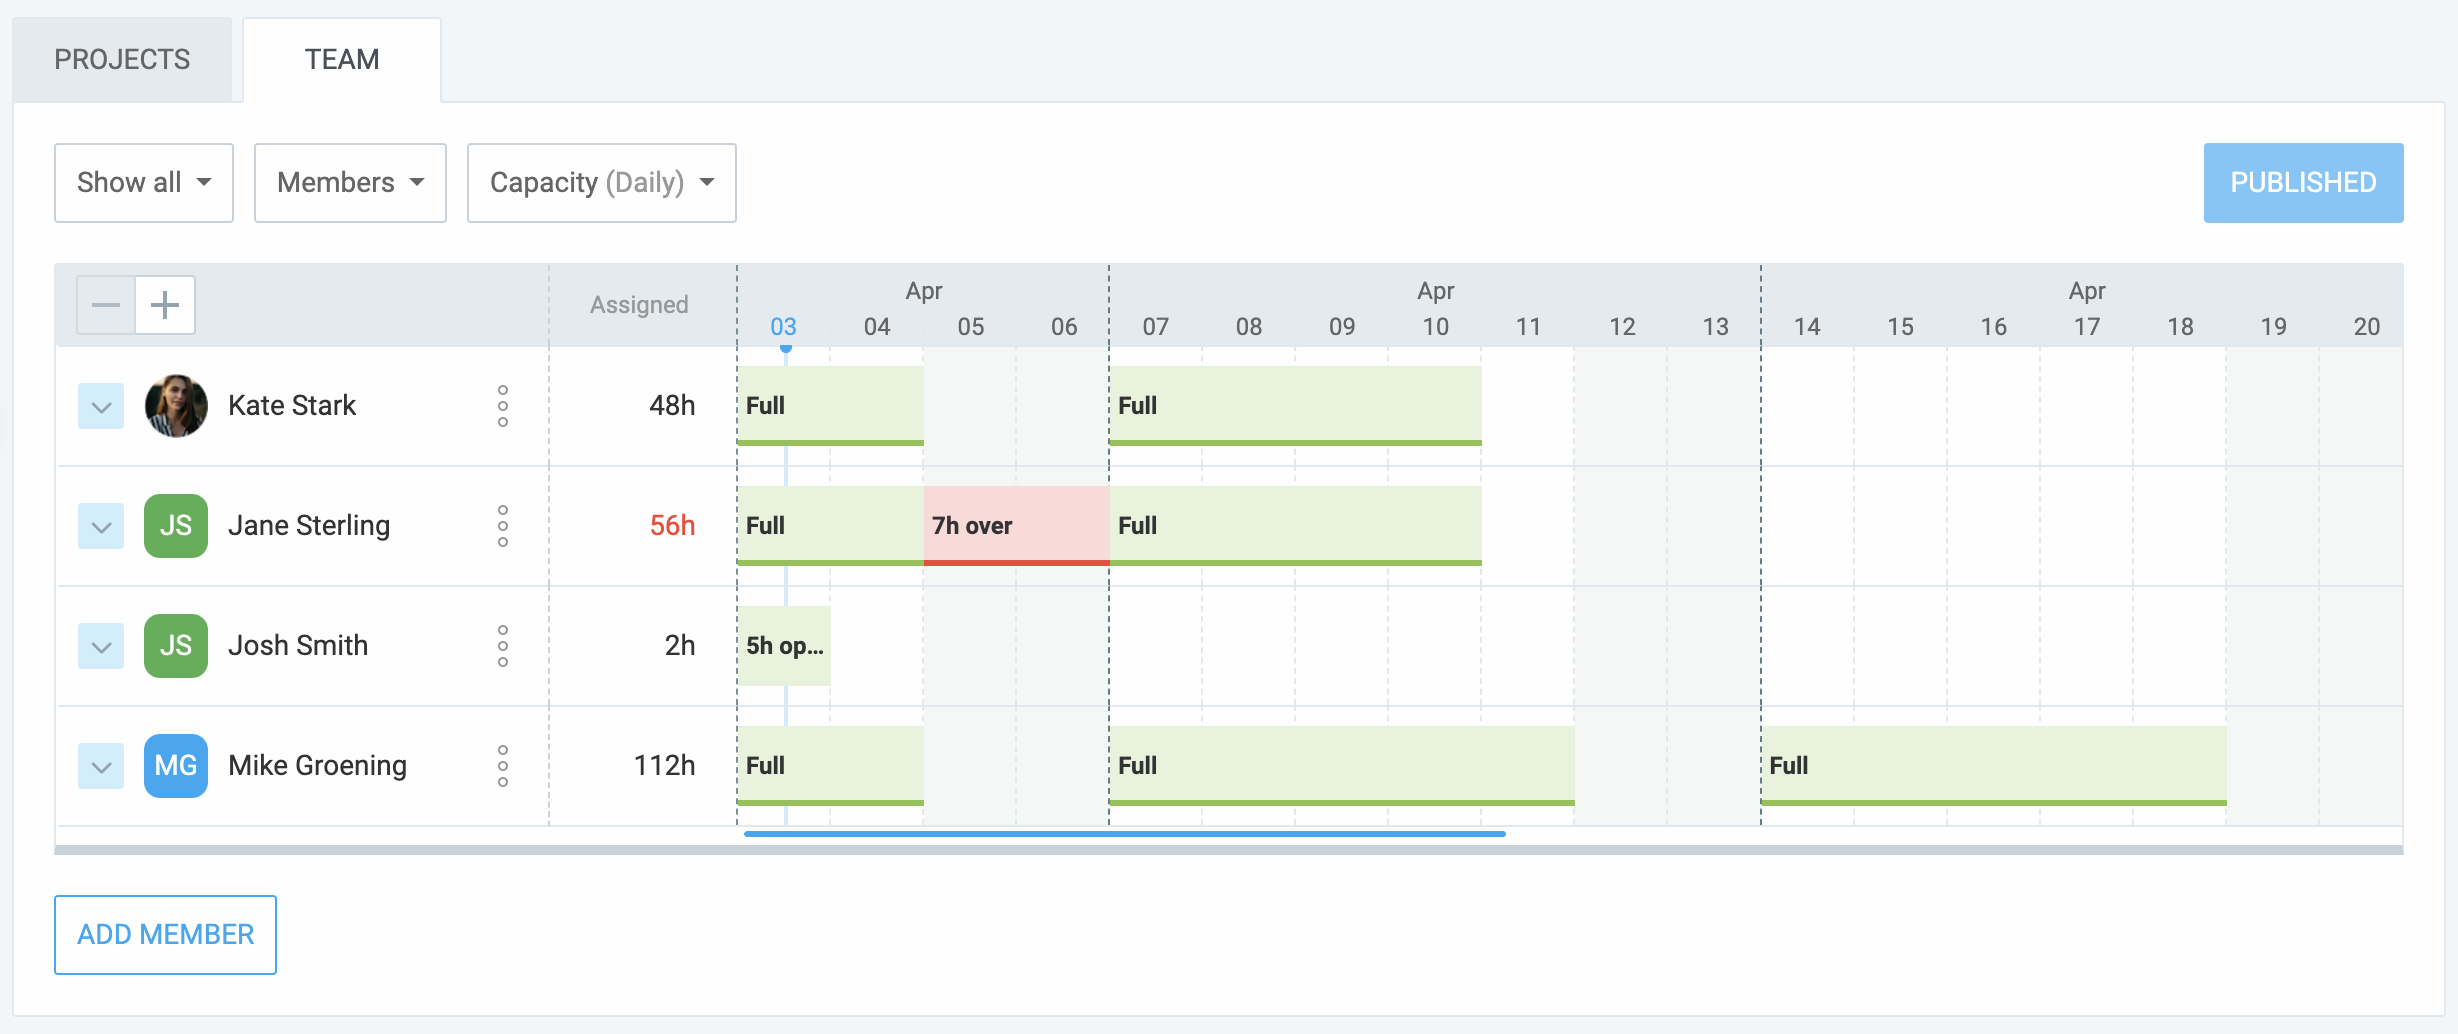Screen dimensions: 2458x1034
Task: Switch to the PROJECTS tab
Action: [x=121, y=59]
